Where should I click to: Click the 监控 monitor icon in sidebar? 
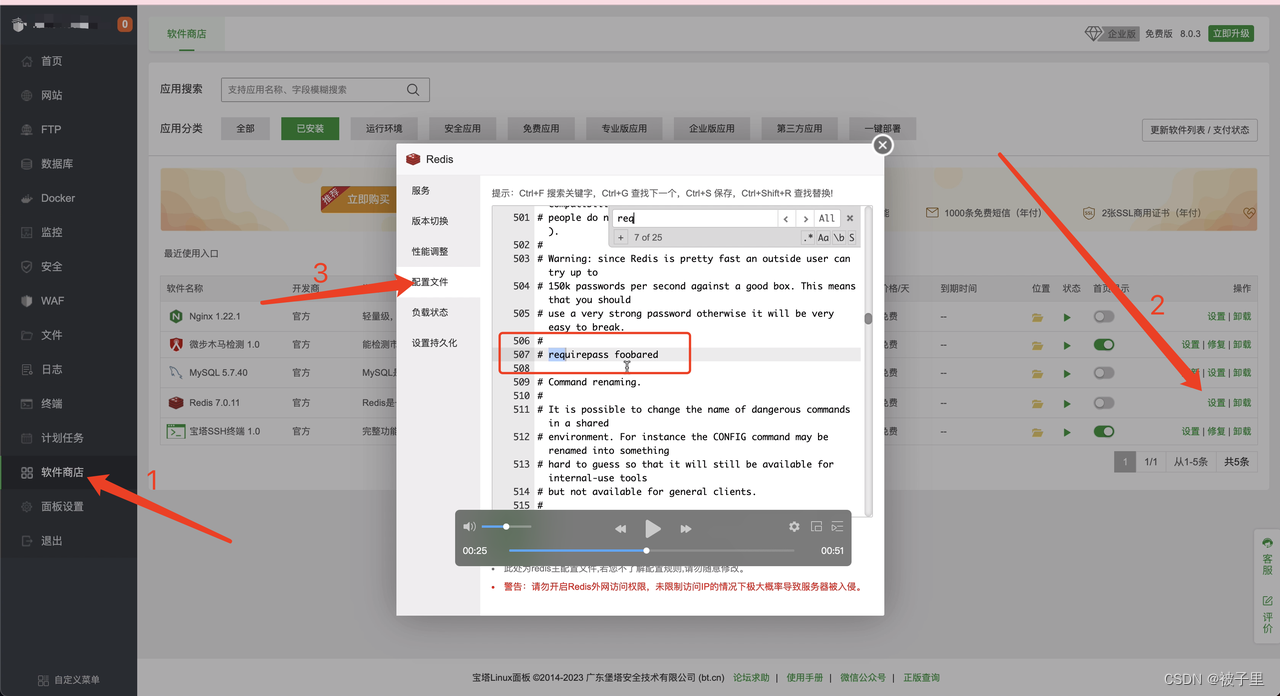(x=27, y=232)
